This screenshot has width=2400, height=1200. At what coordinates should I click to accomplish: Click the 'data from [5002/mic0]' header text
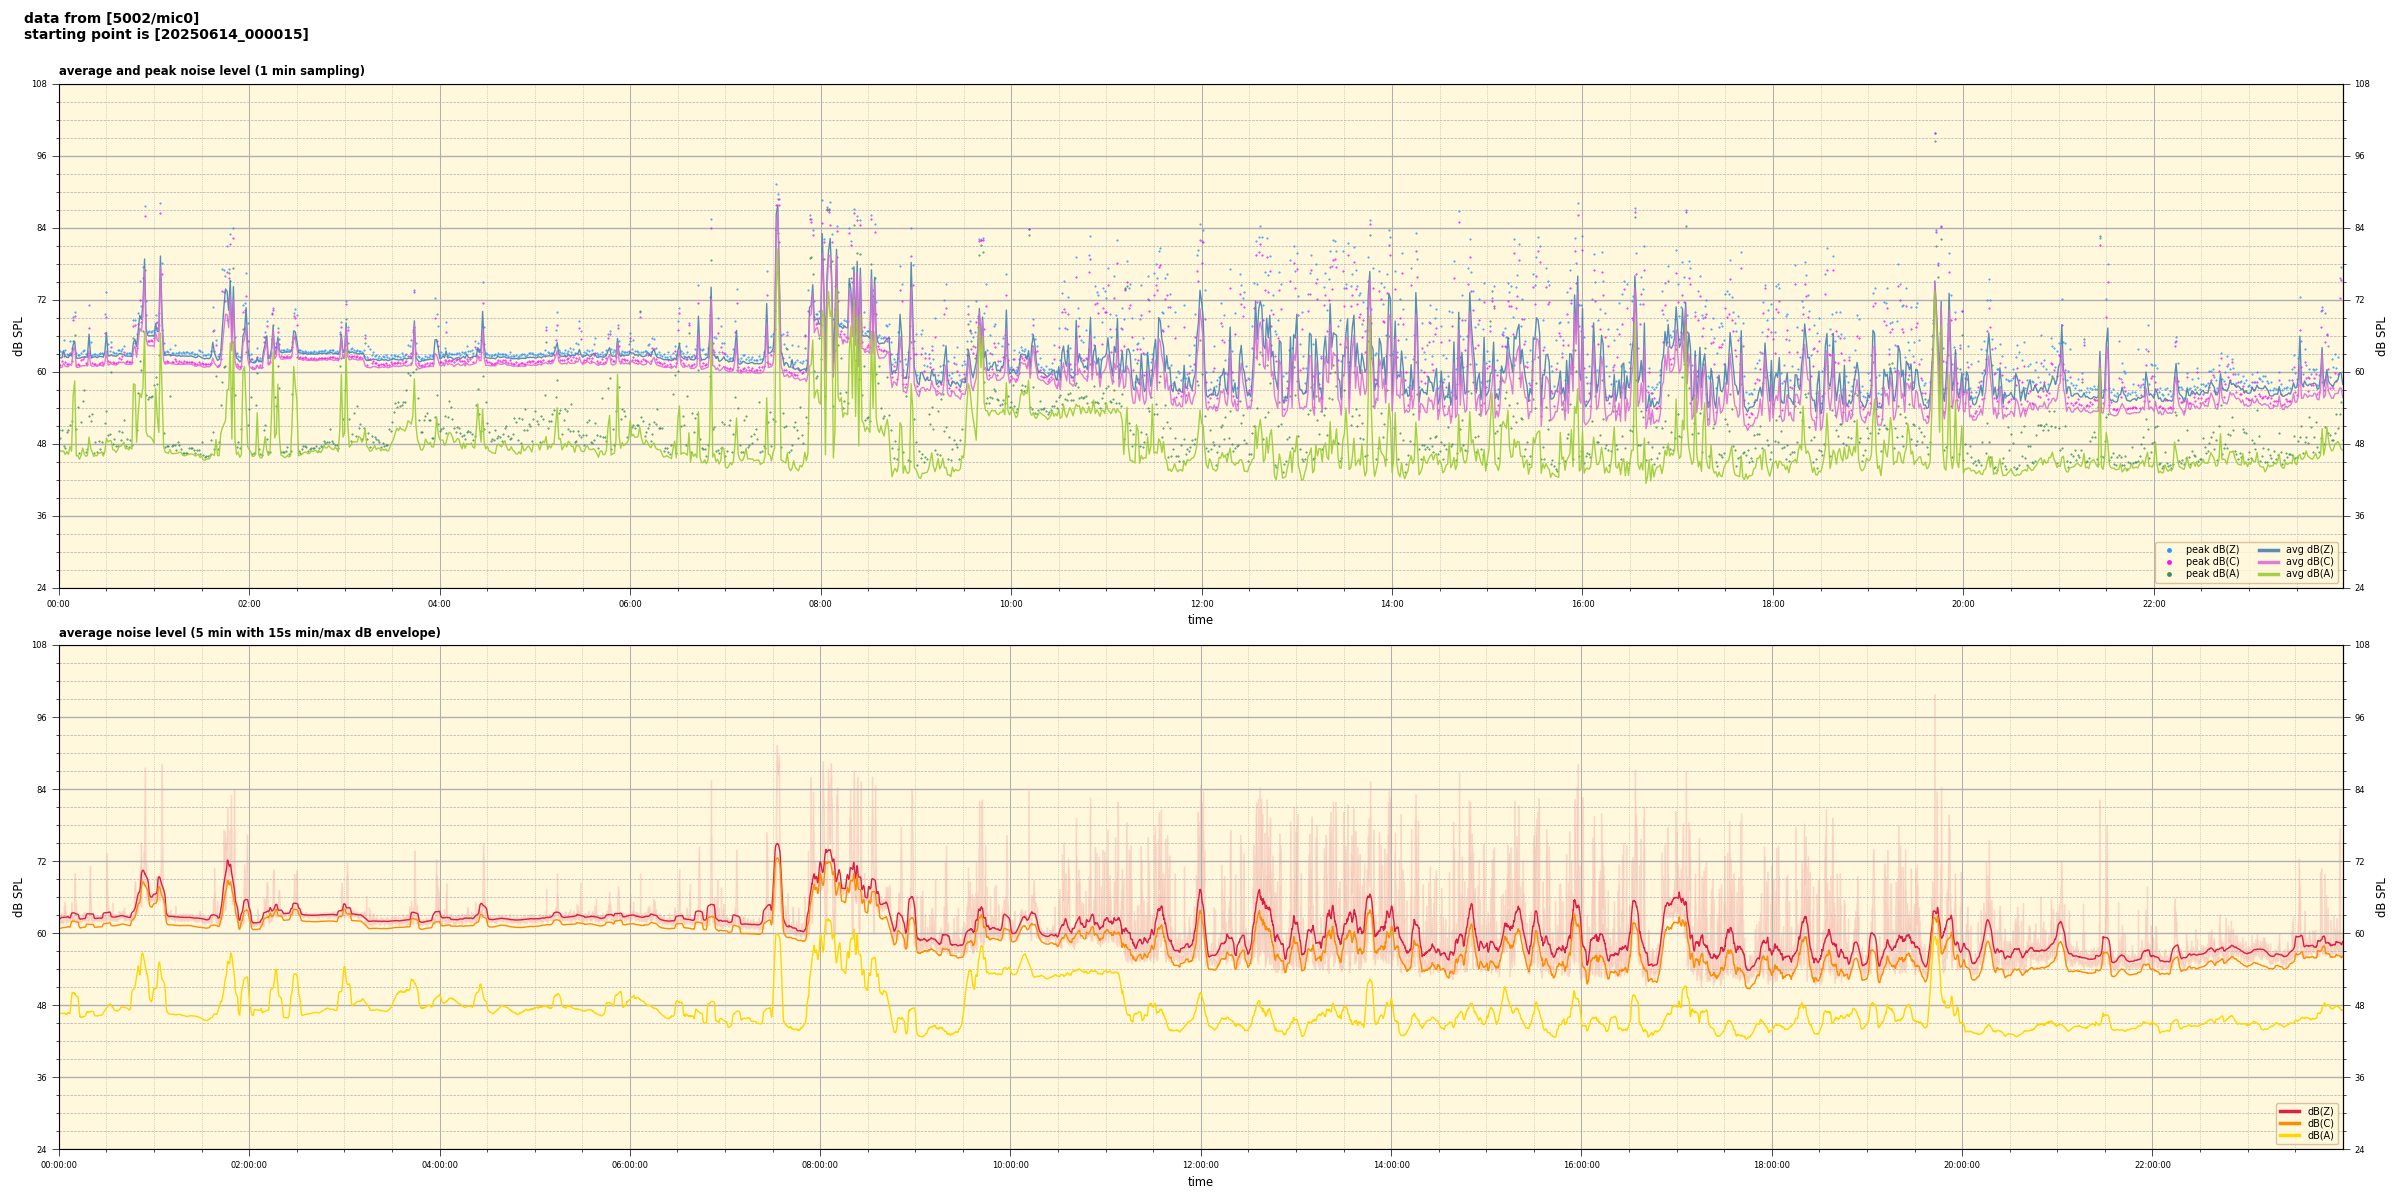point(111,18)
